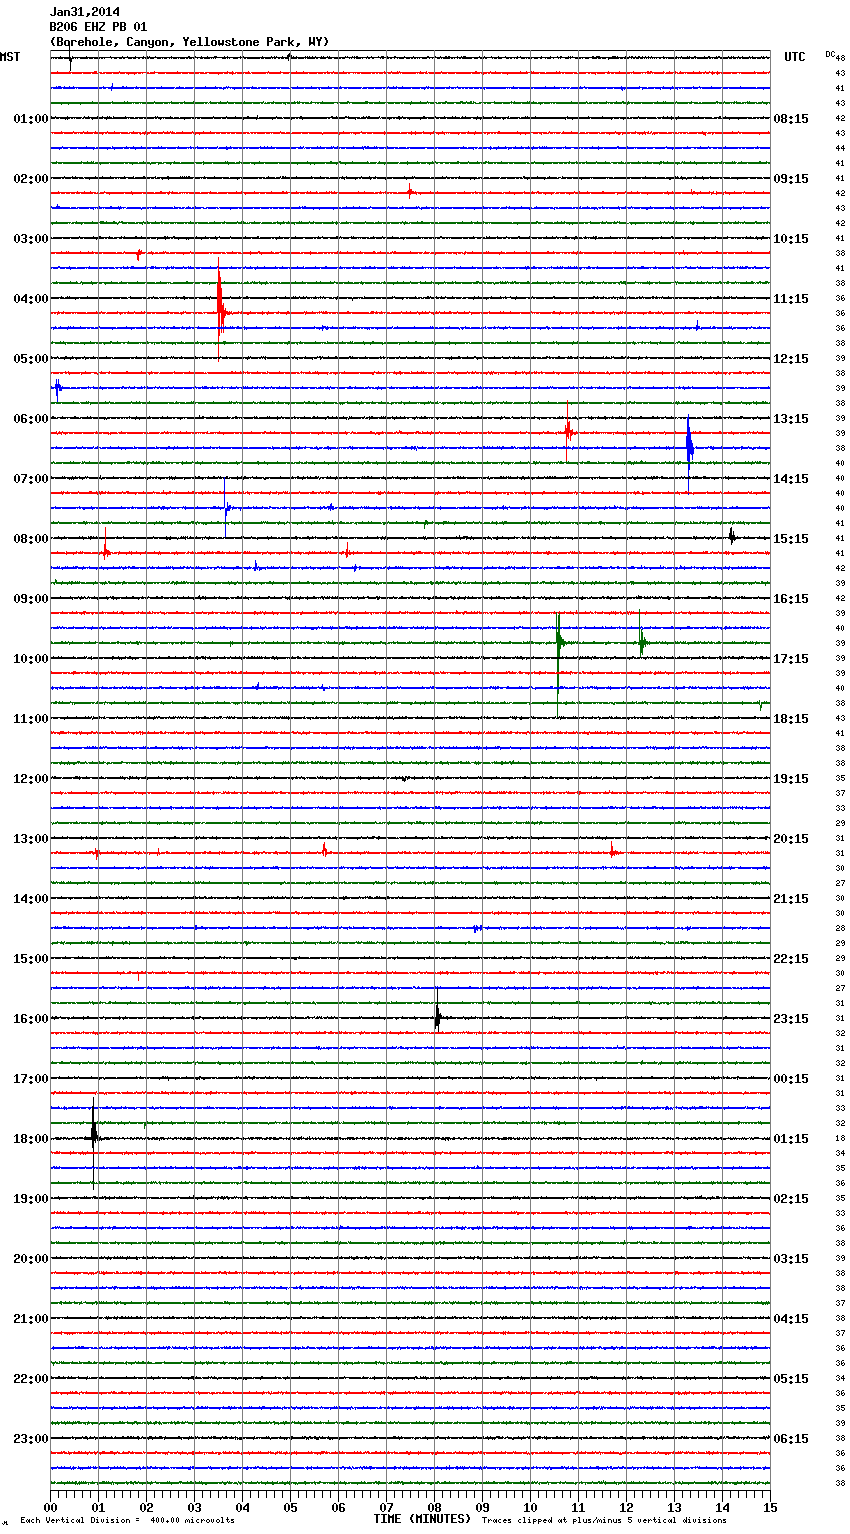This screenshot has height=1534, width=850.
Task: Click the red spike near minute 11 below 06:00
Action: 568,432
